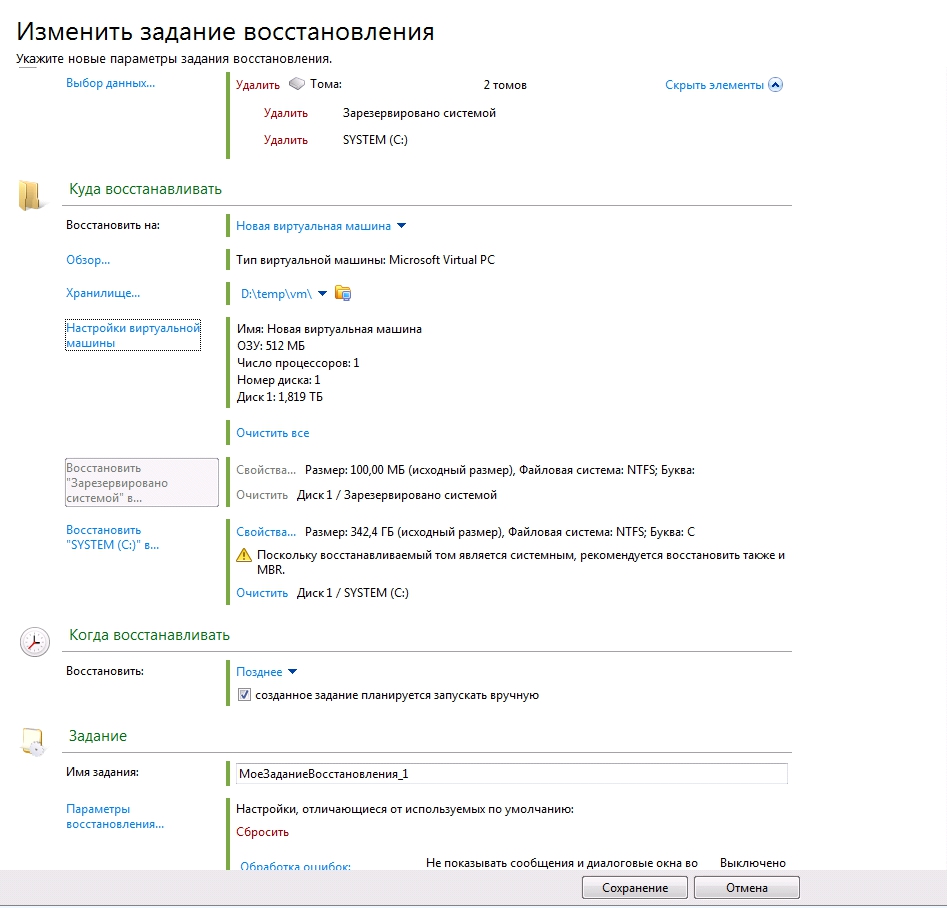Viewport: 947px width, 908px height.
Task: Click the Сохранение button
Action: [635, 887]
